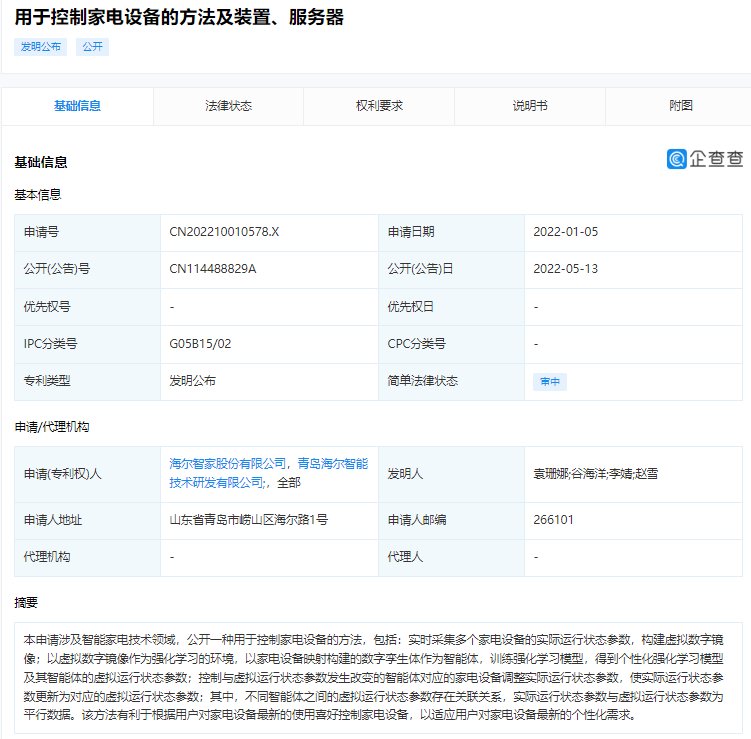Select publication number CN114488829A

click(x=213, y=269)
